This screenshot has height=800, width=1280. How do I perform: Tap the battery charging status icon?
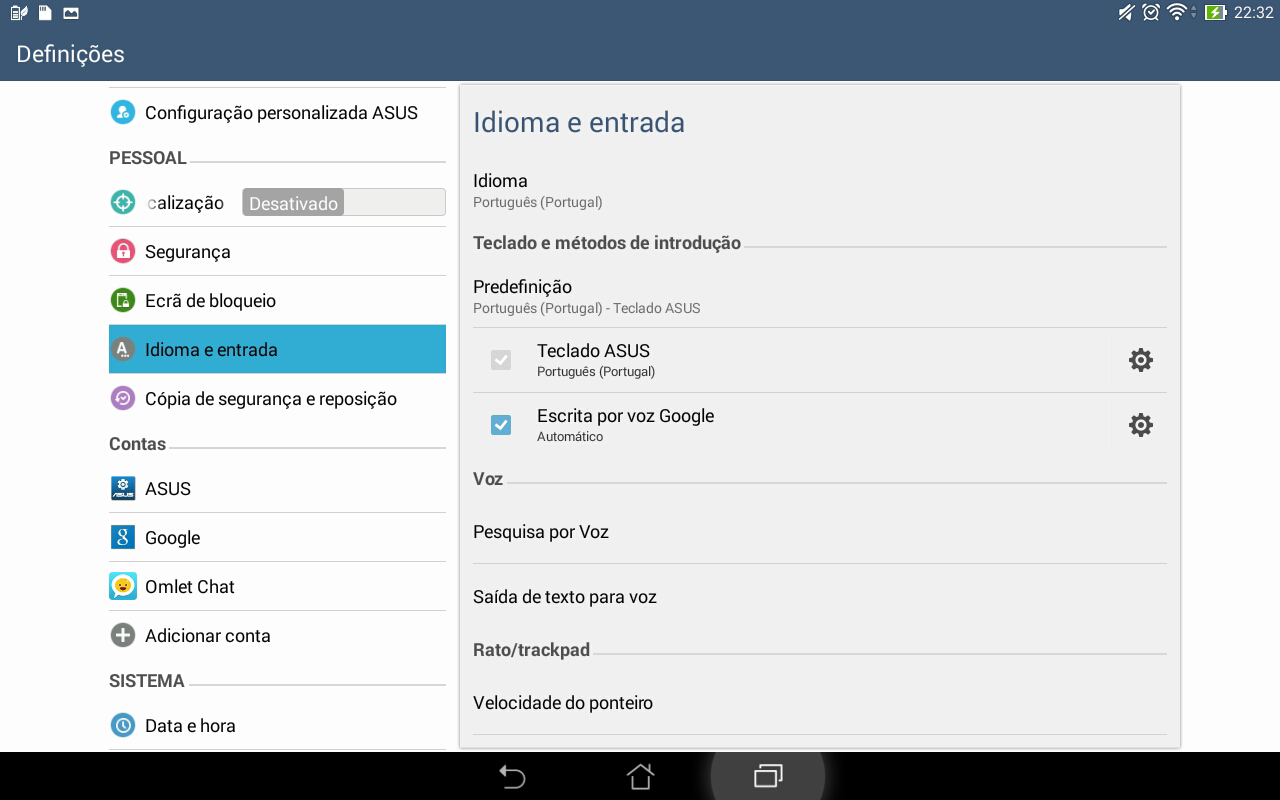1214,12
